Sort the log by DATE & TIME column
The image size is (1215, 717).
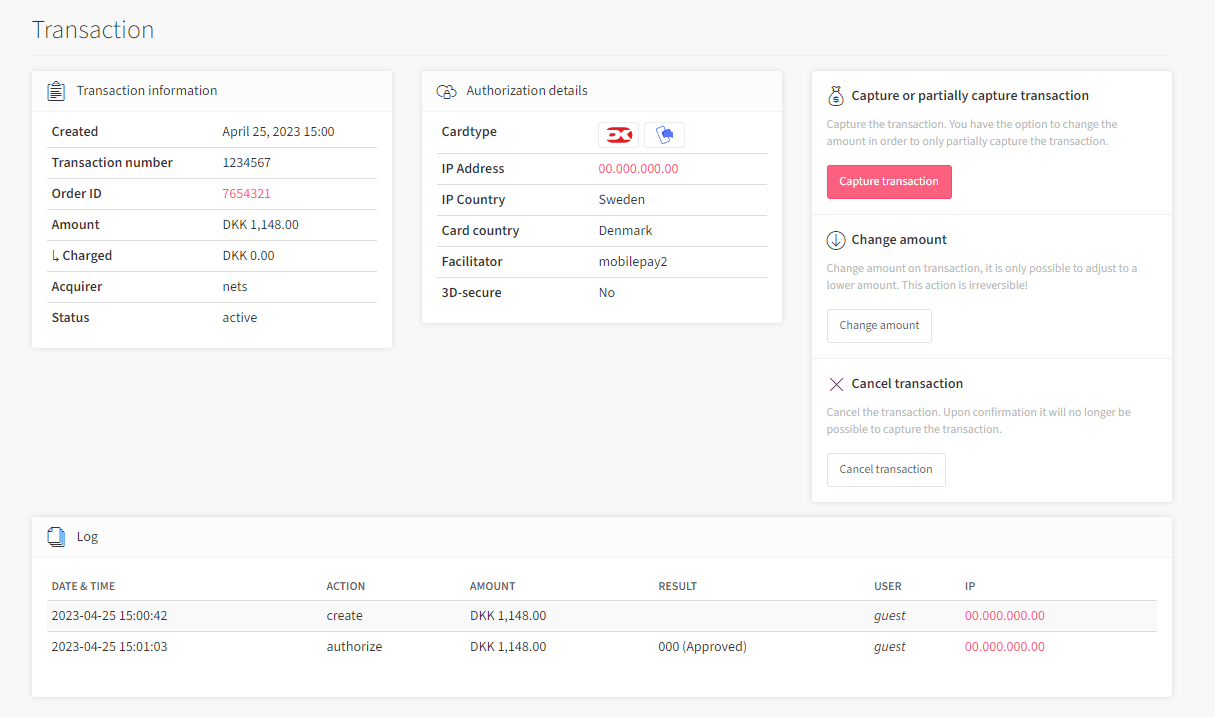point(83,586)
